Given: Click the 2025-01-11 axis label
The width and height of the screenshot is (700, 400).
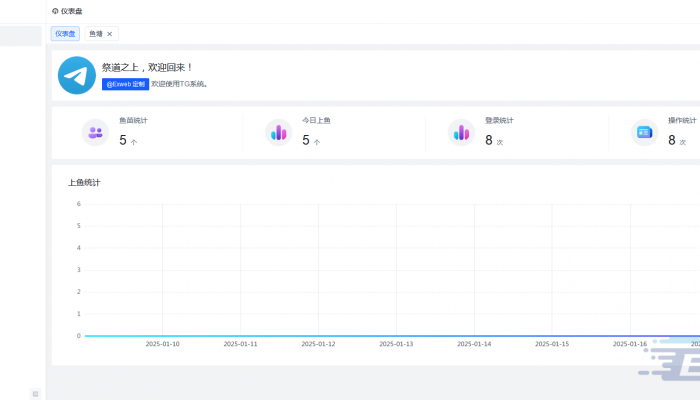Looking at the screenshot, I should [241, 344].
